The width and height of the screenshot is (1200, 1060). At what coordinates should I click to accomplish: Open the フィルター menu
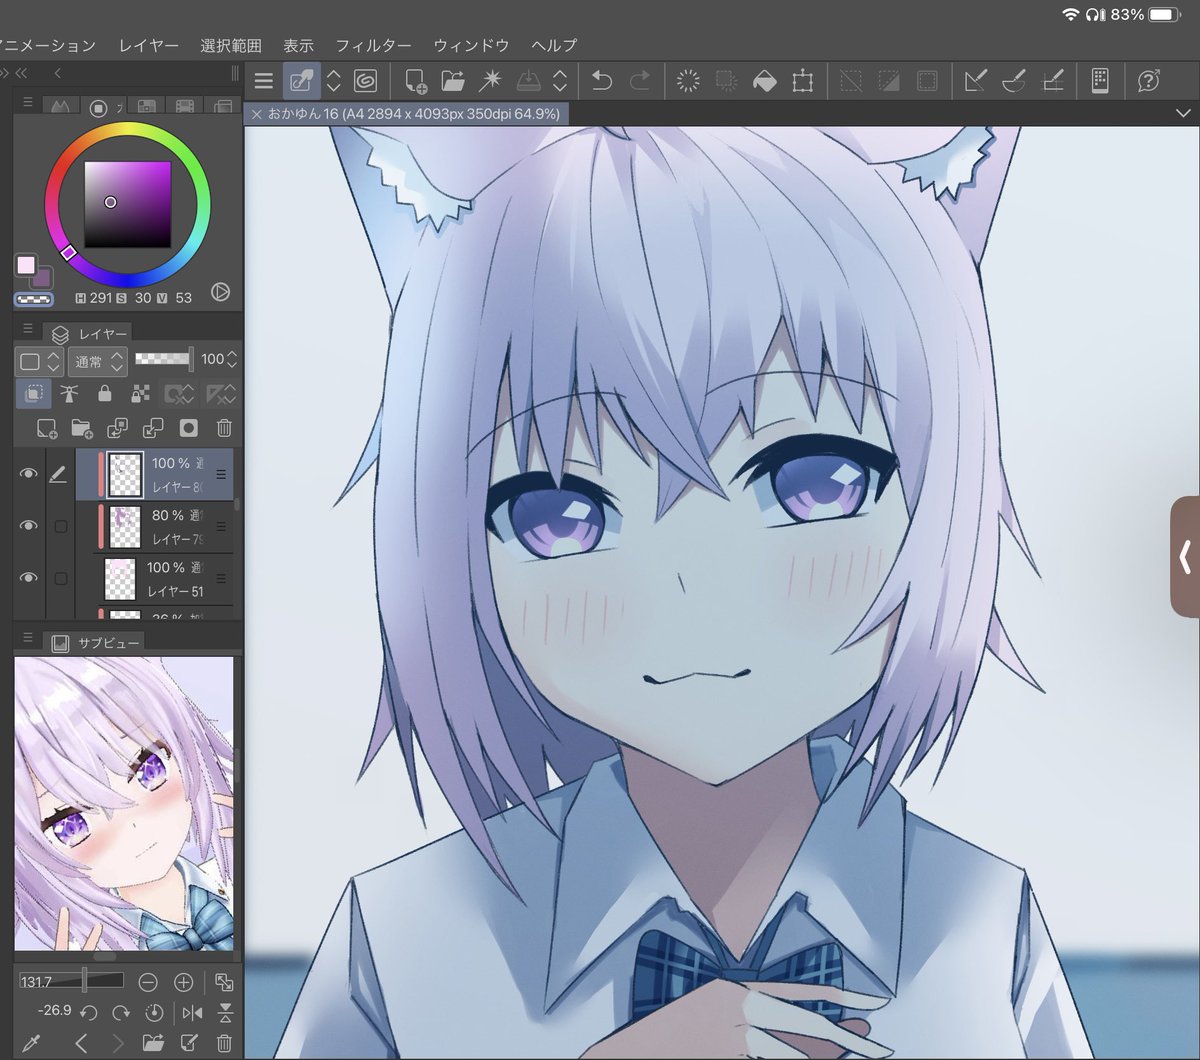[x=373, y=45]
